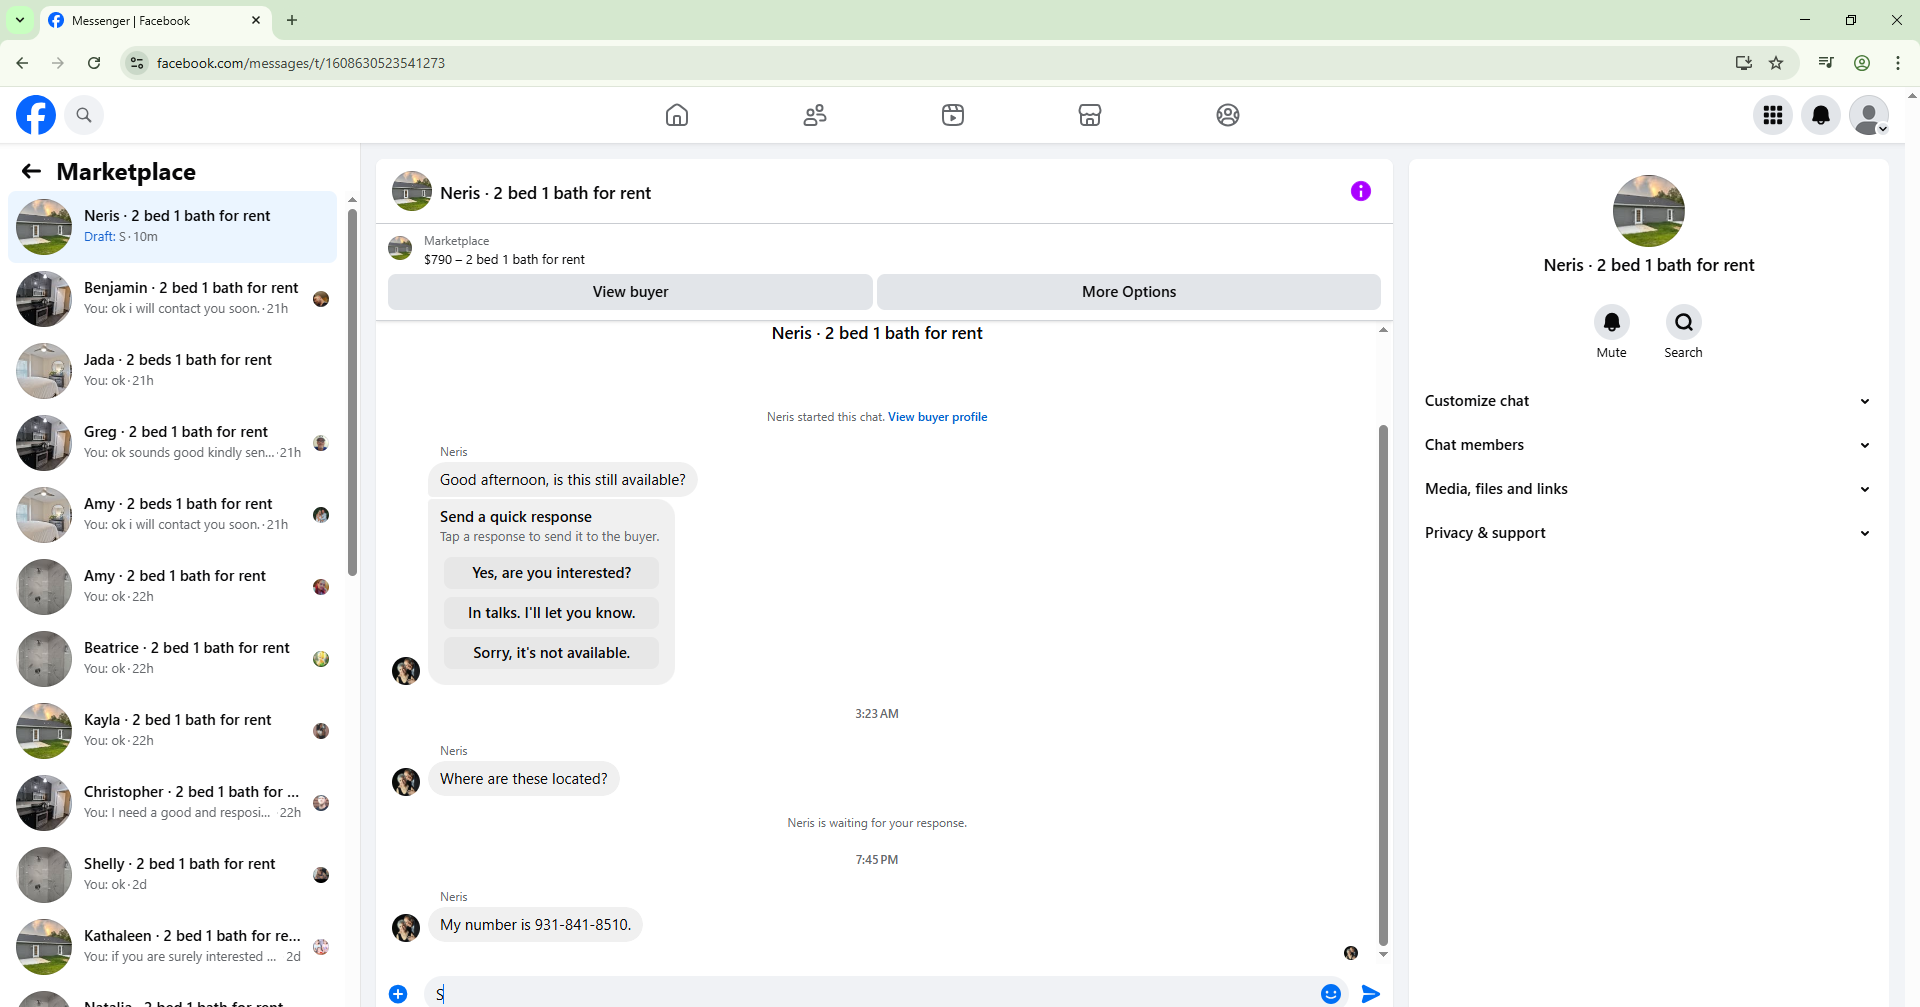The image size is (1920, 1007).
Task: Click the browser address bar URL
Action: (301, 63)
